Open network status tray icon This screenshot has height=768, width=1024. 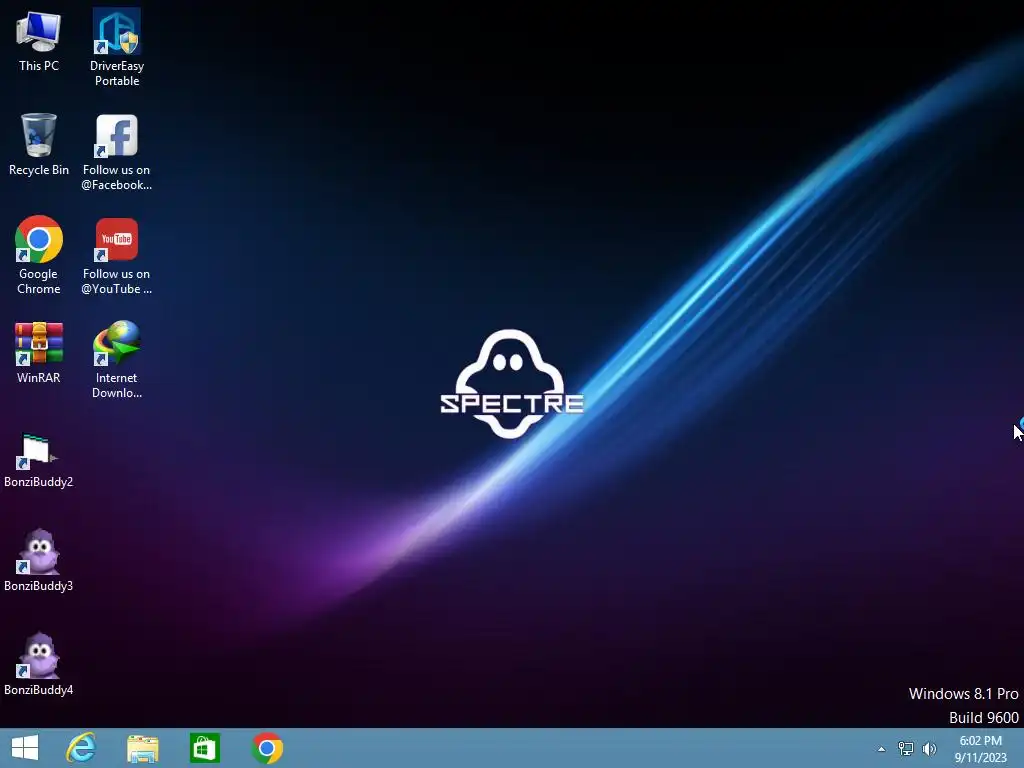coord(905,749)
